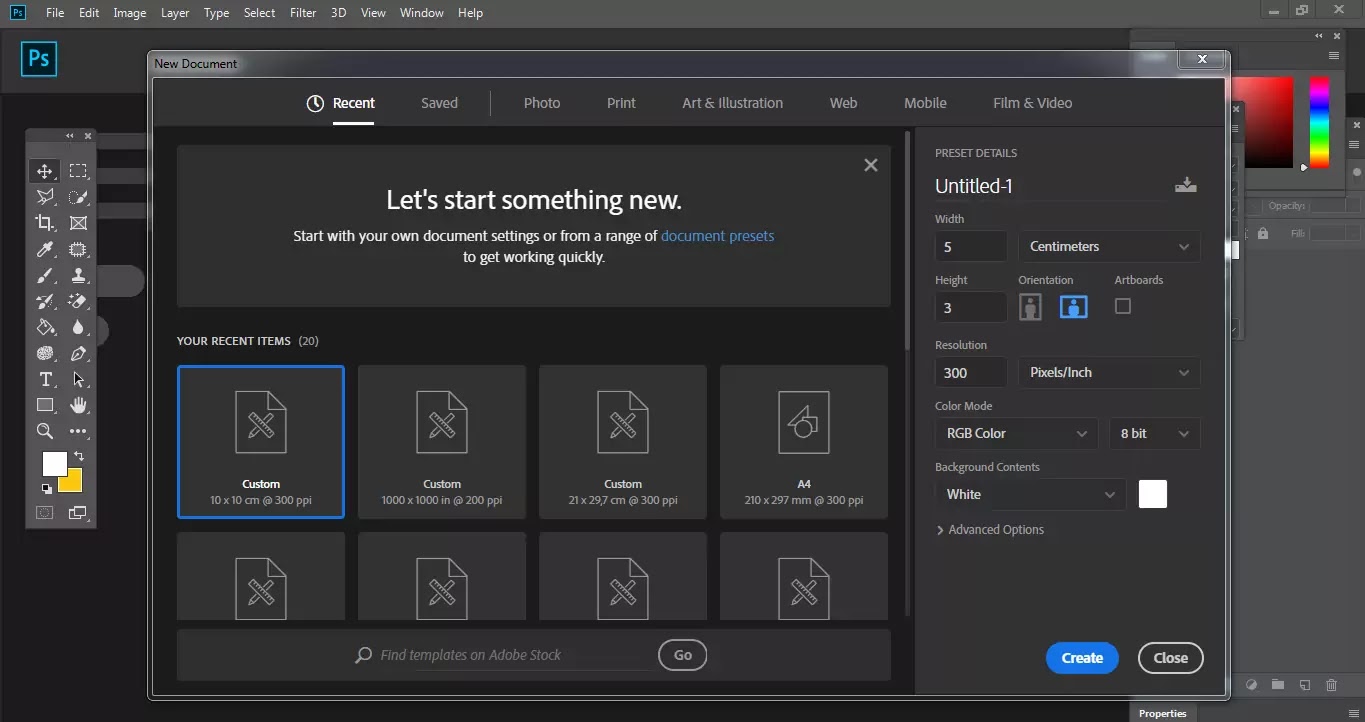Switch to the Saved tab
Screen dimensions: 1365x722
click(439, 103)
